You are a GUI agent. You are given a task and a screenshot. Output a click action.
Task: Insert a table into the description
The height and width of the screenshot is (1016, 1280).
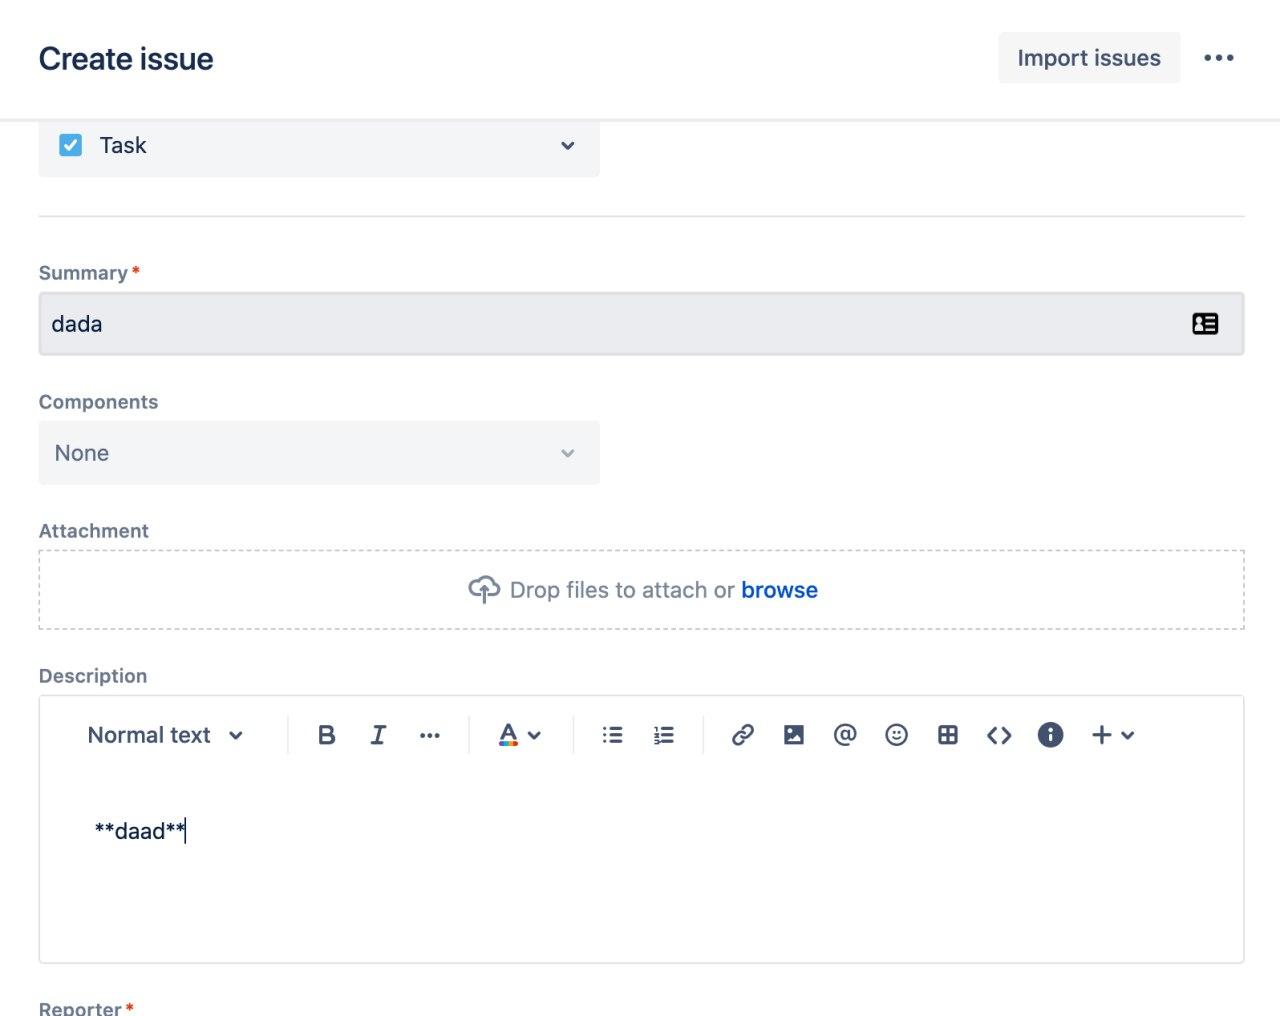(x=948, y=735)
